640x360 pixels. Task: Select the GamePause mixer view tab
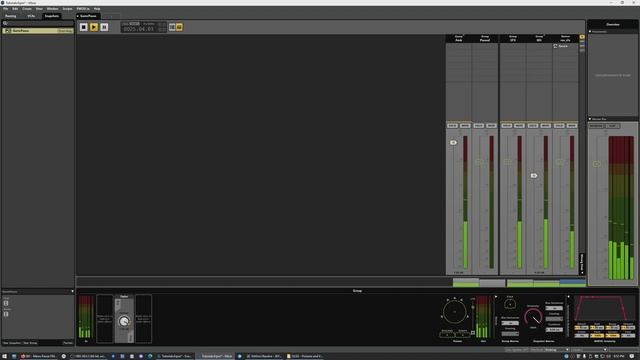[88, 16]
